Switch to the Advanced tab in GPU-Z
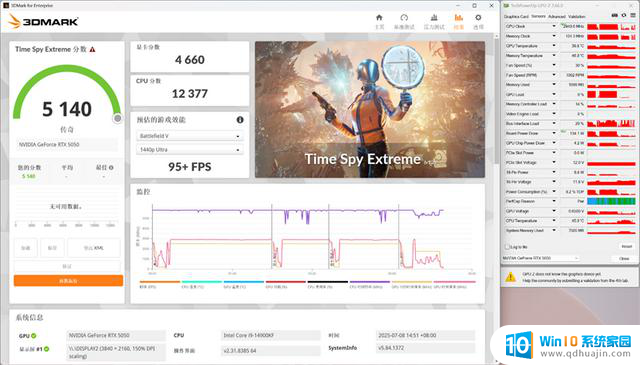 pyautogui.click(x=557, y=16)
